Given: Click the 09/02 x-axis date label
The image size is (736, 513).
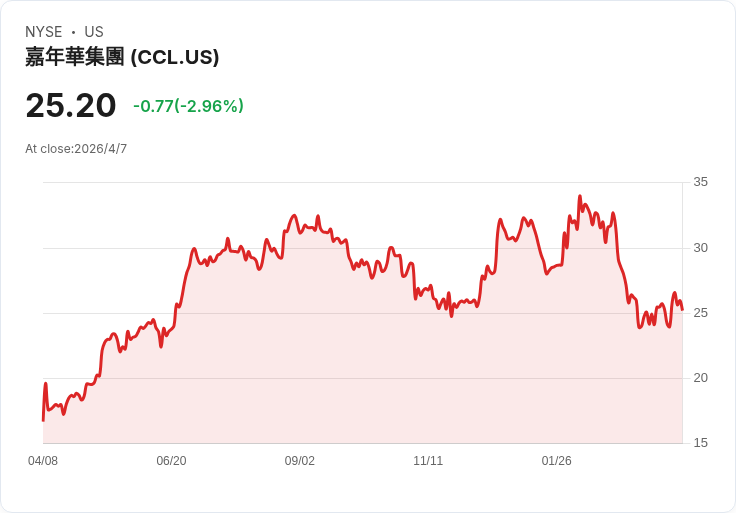Looking at the screenshot, I should click(299, 461).
